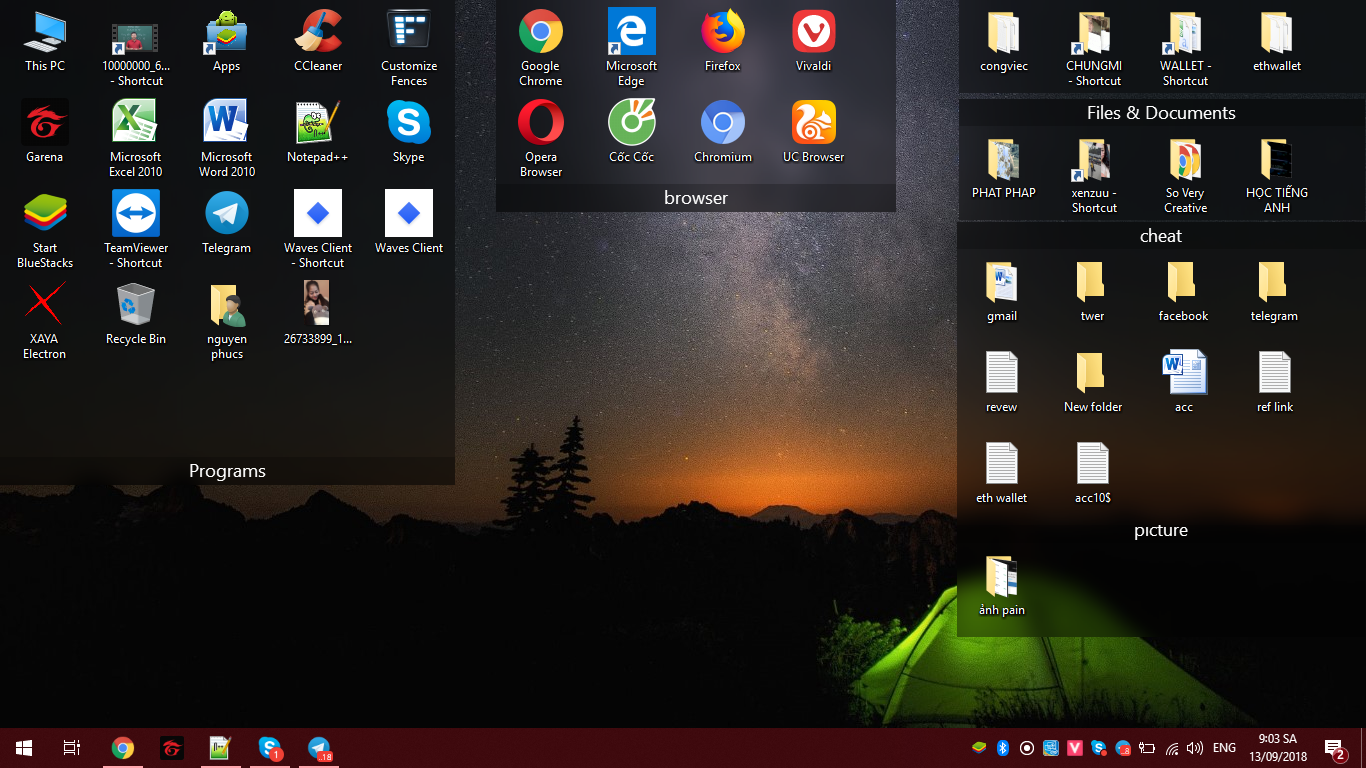Select the Garena icon on the desktop
This screenshot has width=1366, height=768.
pos(45,132)
